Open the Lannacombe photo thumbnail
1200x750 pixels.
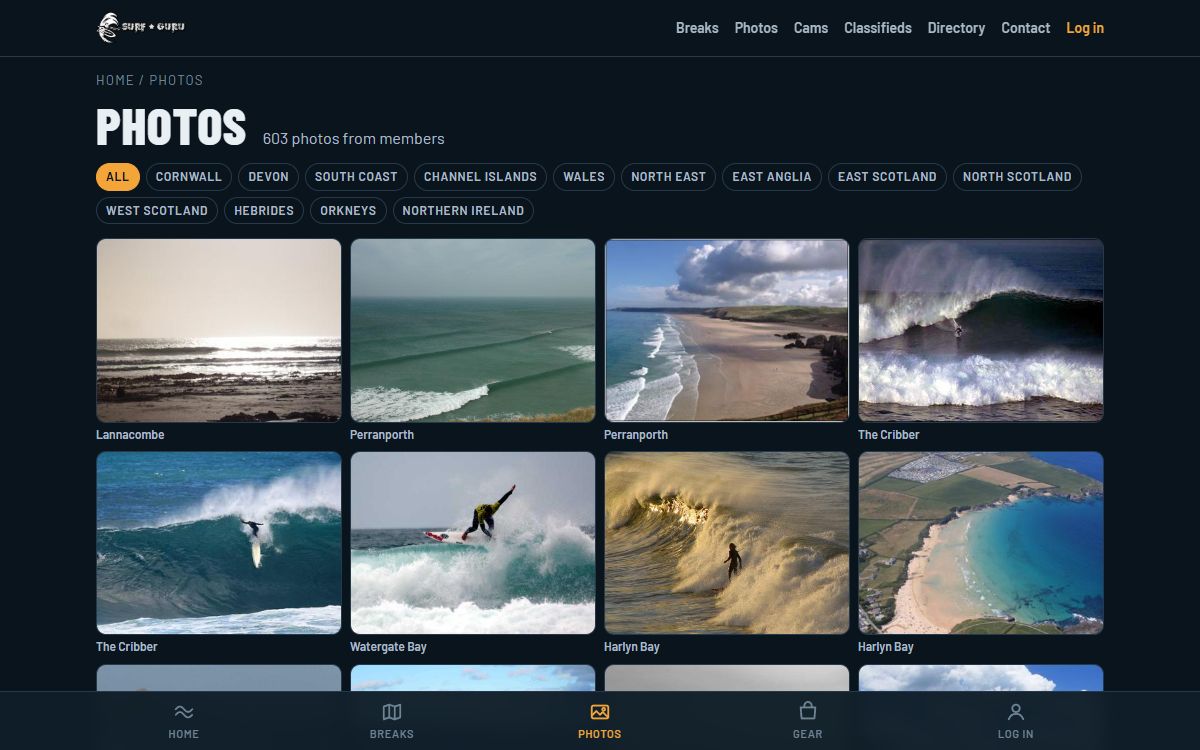click(x=219, y=330)
